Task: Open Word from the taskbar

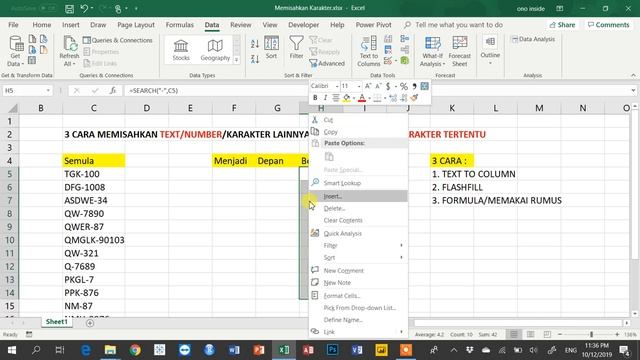Action: (234, 350)
